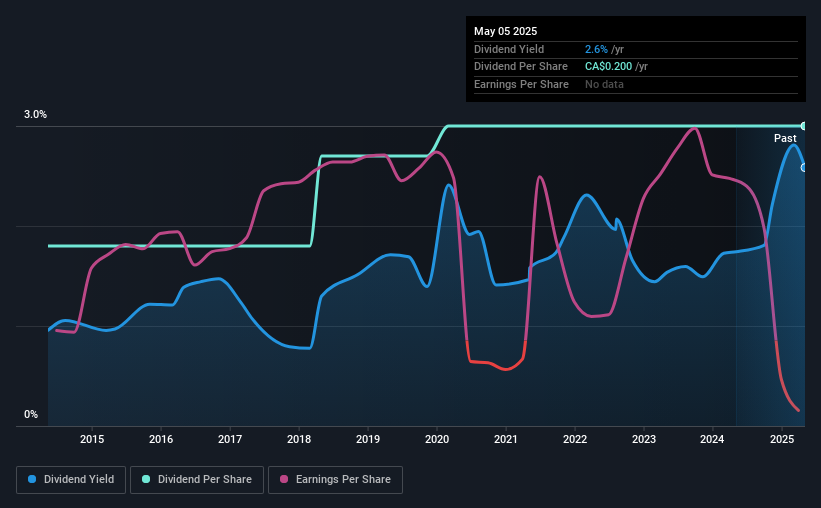Click the 2025 x-axis label
Image resolution: width=821 pixels, height=508 pixels.
(x=782, y=439)
